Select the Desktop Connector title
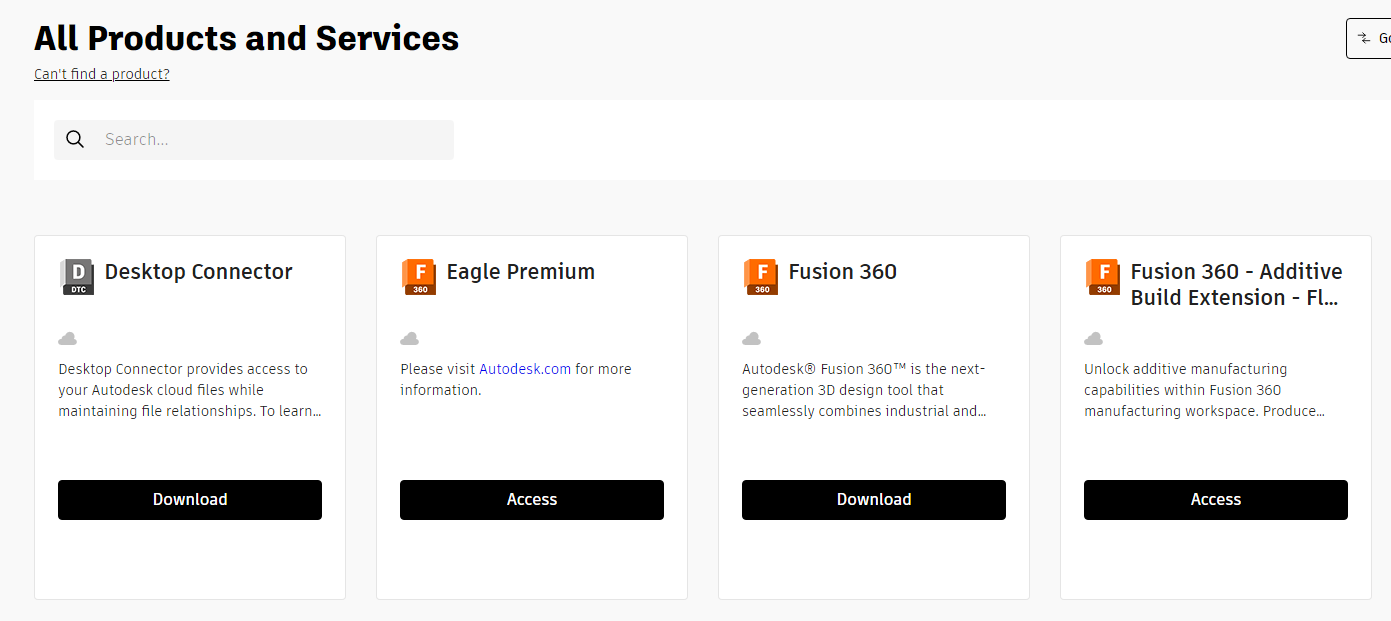The image size is (1391, 621). (199, 272)
